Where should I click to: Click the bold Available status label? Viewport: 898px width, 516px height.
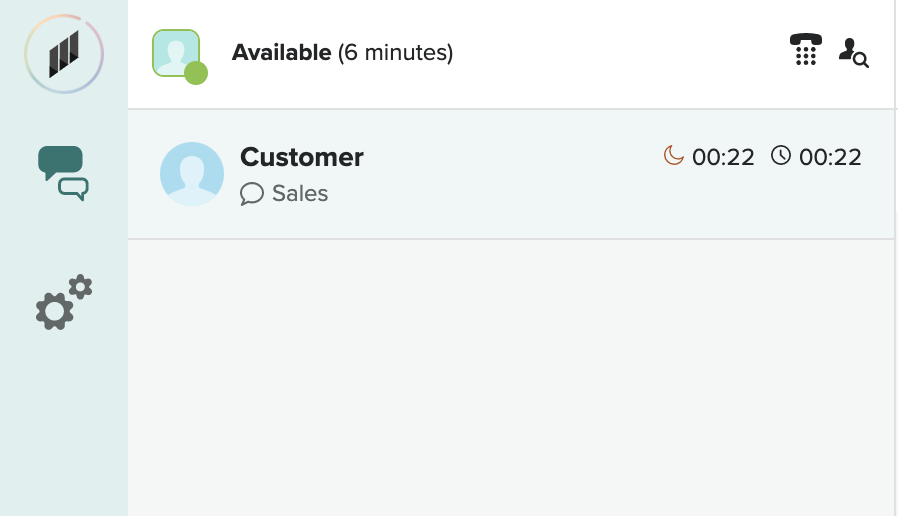click(x=281, y=53)
